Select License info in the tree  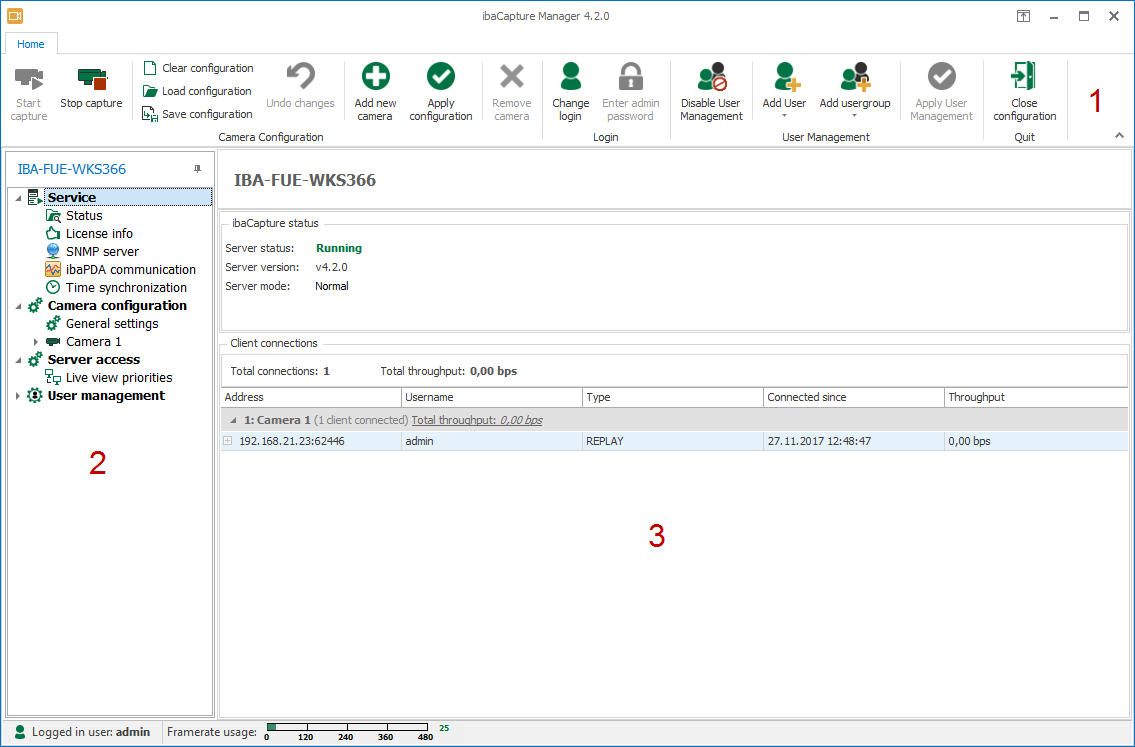(99, 234)
